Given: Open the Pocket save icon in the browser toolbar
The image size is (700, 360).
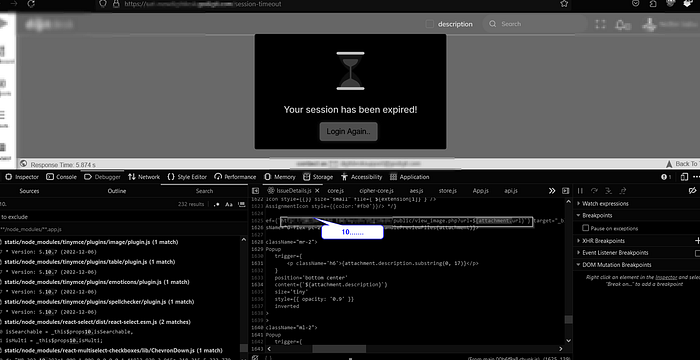Looking at the screenshot, I should click(636, 4).
